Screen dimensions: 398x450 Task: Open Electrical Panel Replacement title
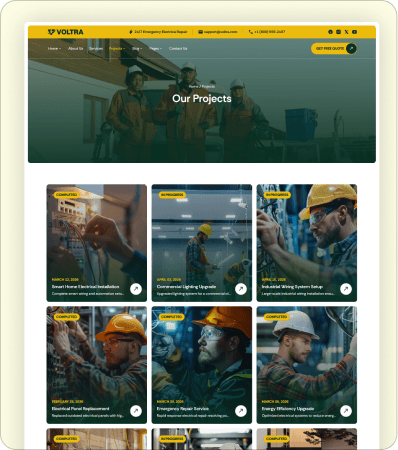80,409
